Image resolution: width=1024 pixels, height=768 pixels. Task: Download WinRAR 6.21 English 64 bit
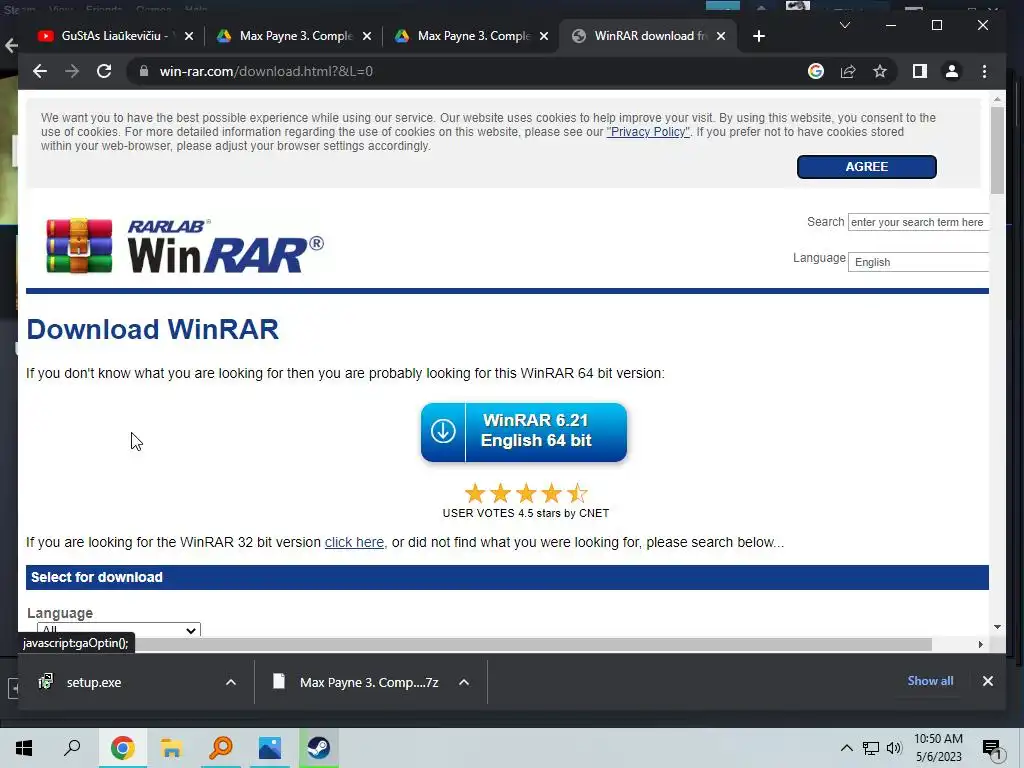(x=524, y=432)
